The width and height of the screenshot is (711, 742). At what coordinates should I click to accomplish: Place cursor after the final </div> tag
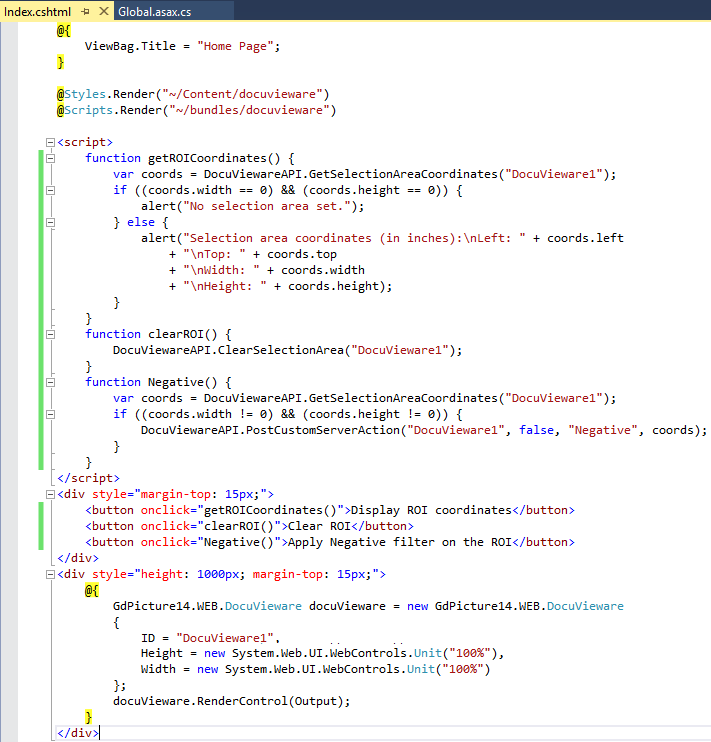click(99, 733)
